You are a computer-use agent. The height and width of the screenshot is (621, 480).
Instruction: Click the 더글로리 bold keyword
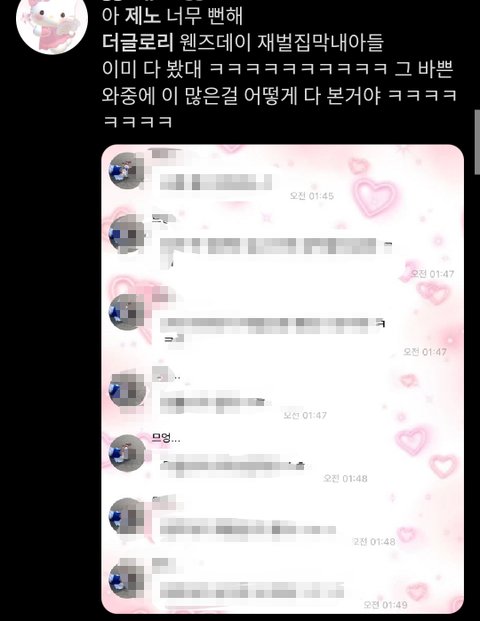coord(137,42)
